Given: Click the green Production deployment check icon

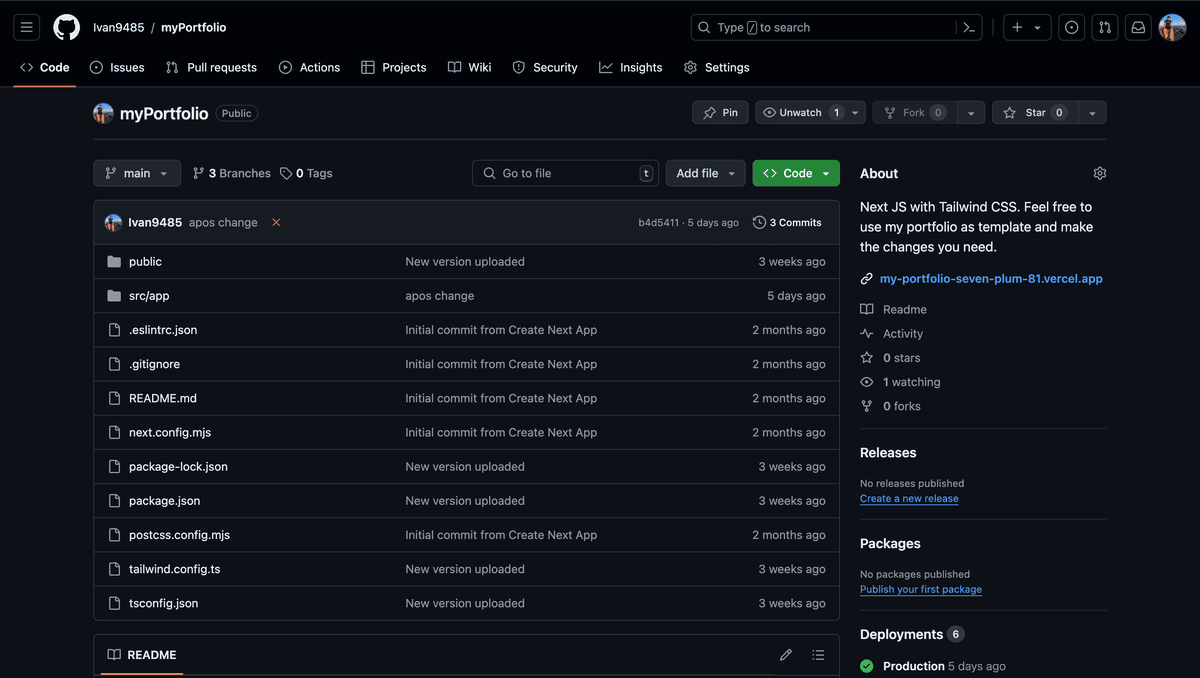Looking at the screenshot, I should (866, 666).
